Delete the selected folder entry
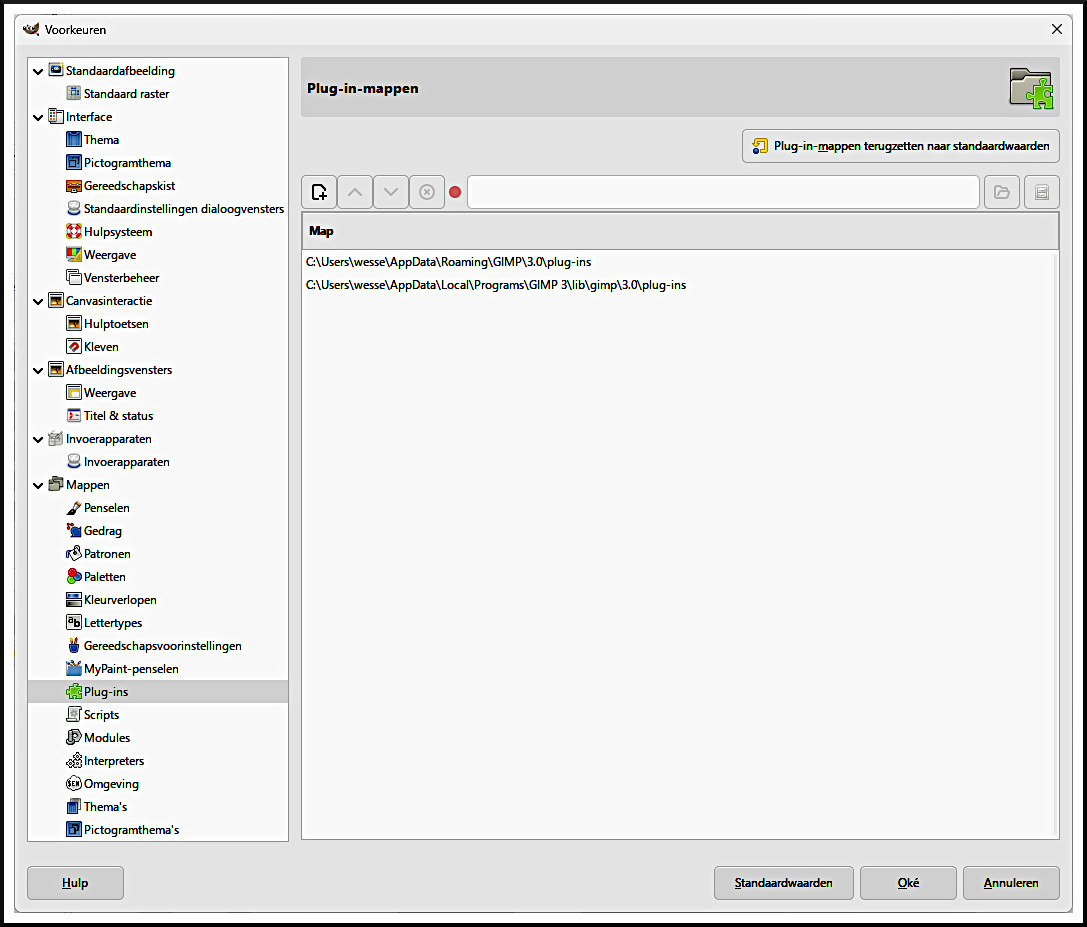Image resolution: width=1087 pixels, height=927 pixels. pos(427,192)
